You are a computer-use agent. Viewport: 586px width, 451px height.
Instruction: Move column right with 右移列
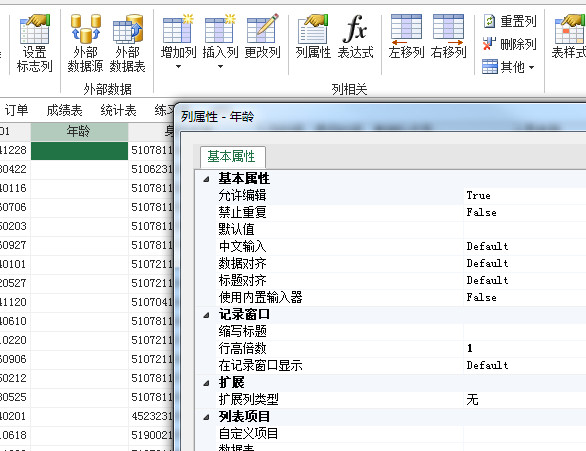coord(448,37)
